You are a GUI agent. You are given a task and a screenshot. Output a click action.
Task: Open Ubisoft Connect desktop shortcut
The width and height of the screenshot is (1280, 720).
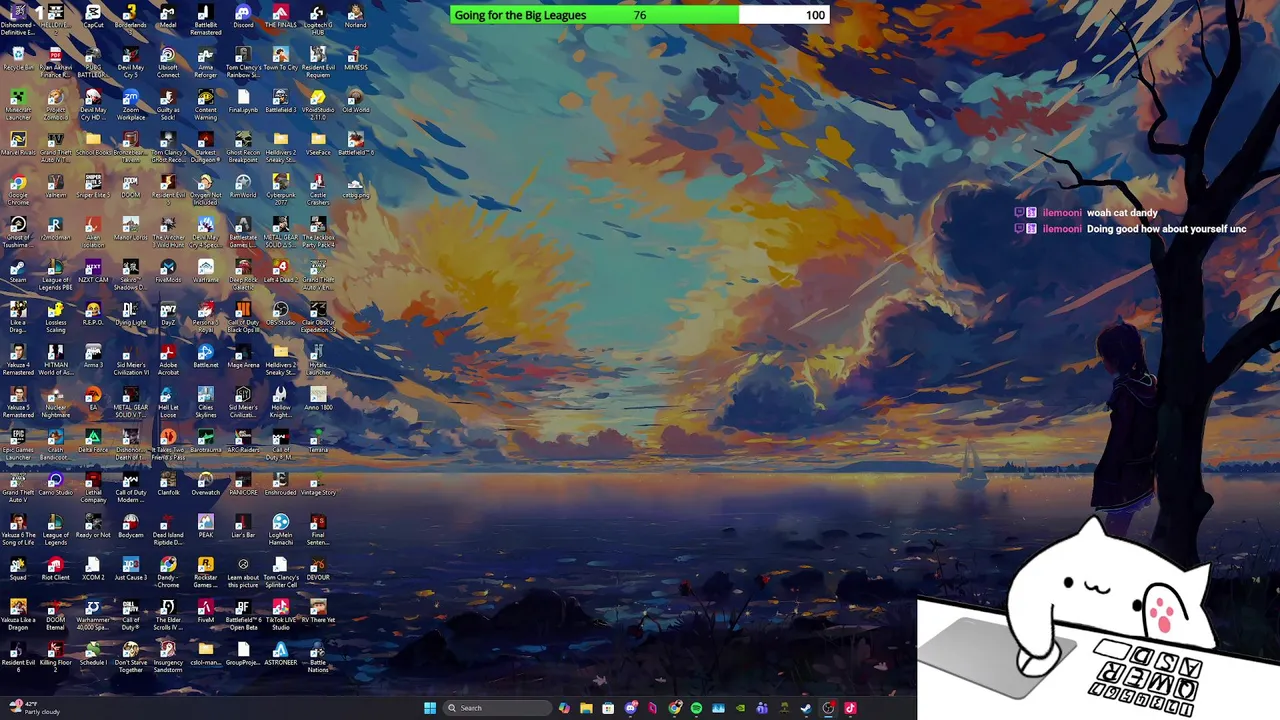pyautogui.click(x=168, y=61)
